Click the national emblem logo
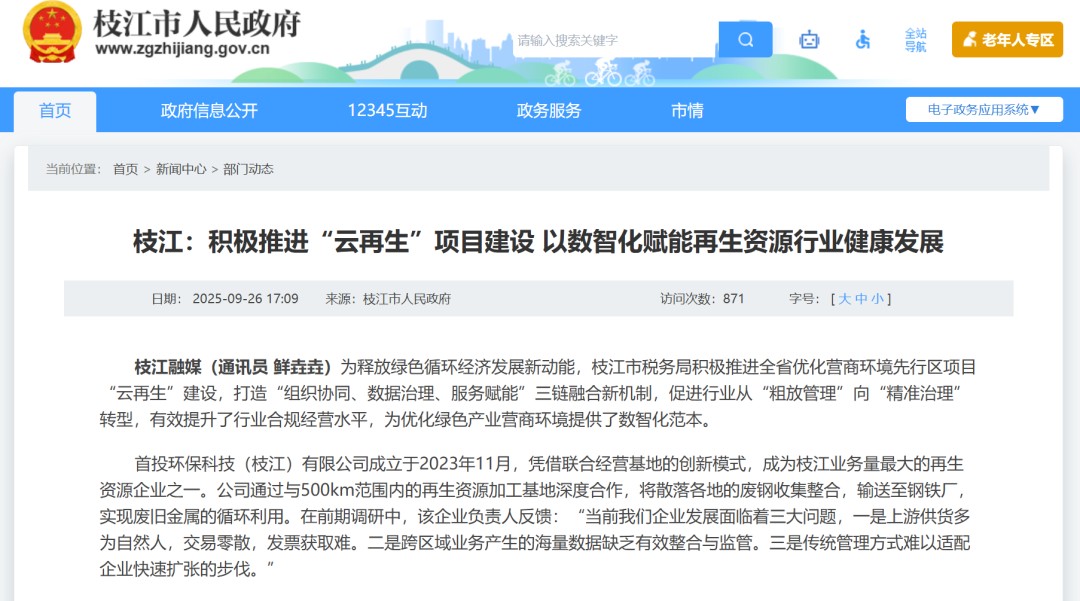1080x601 pixels. 52,33
